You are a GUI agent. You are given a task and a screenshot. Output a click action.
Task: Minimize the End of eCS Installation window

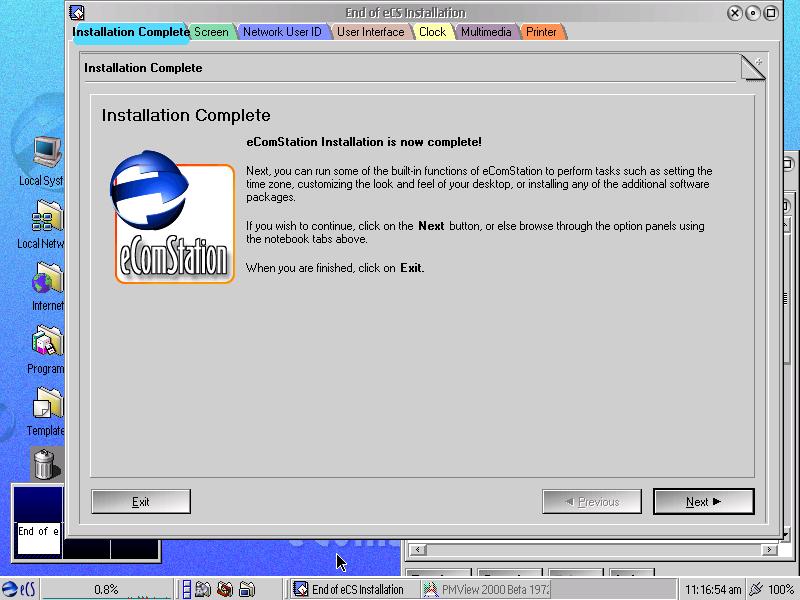click(x=753, y=13)
